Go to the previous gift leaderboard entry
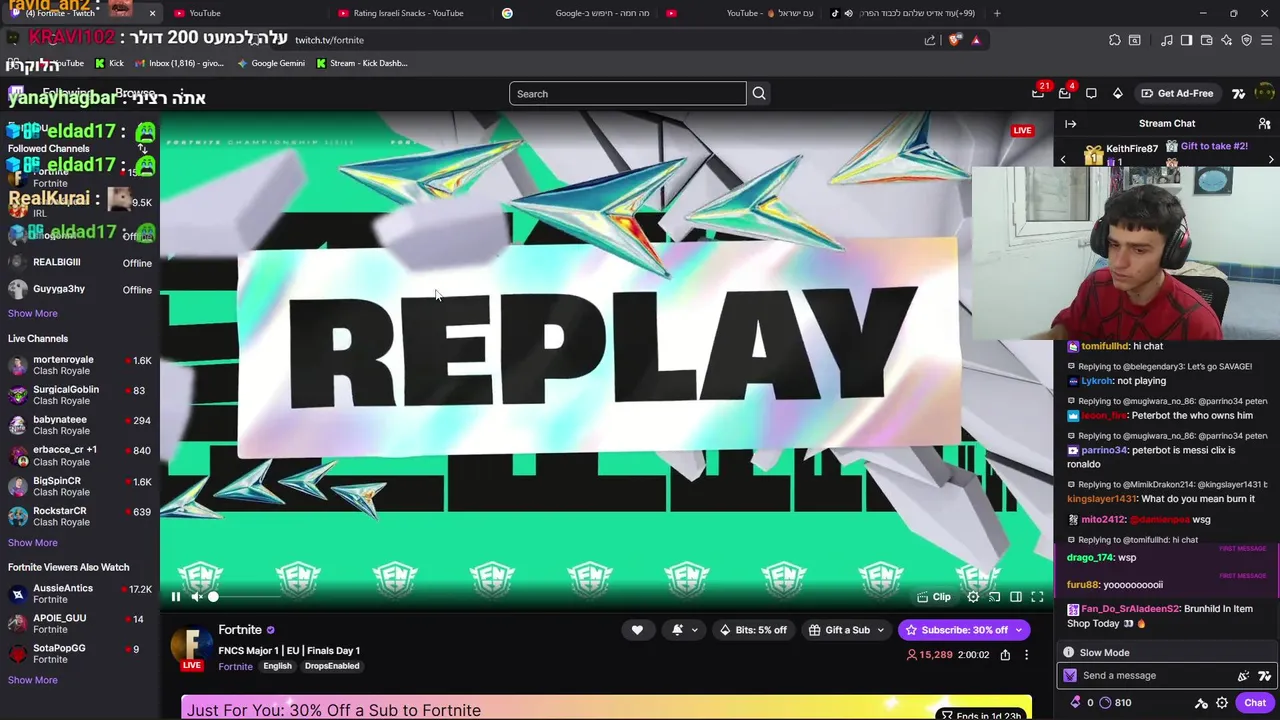The image size is (1280, 720). pyautogui.click(x=1063, y=160)
